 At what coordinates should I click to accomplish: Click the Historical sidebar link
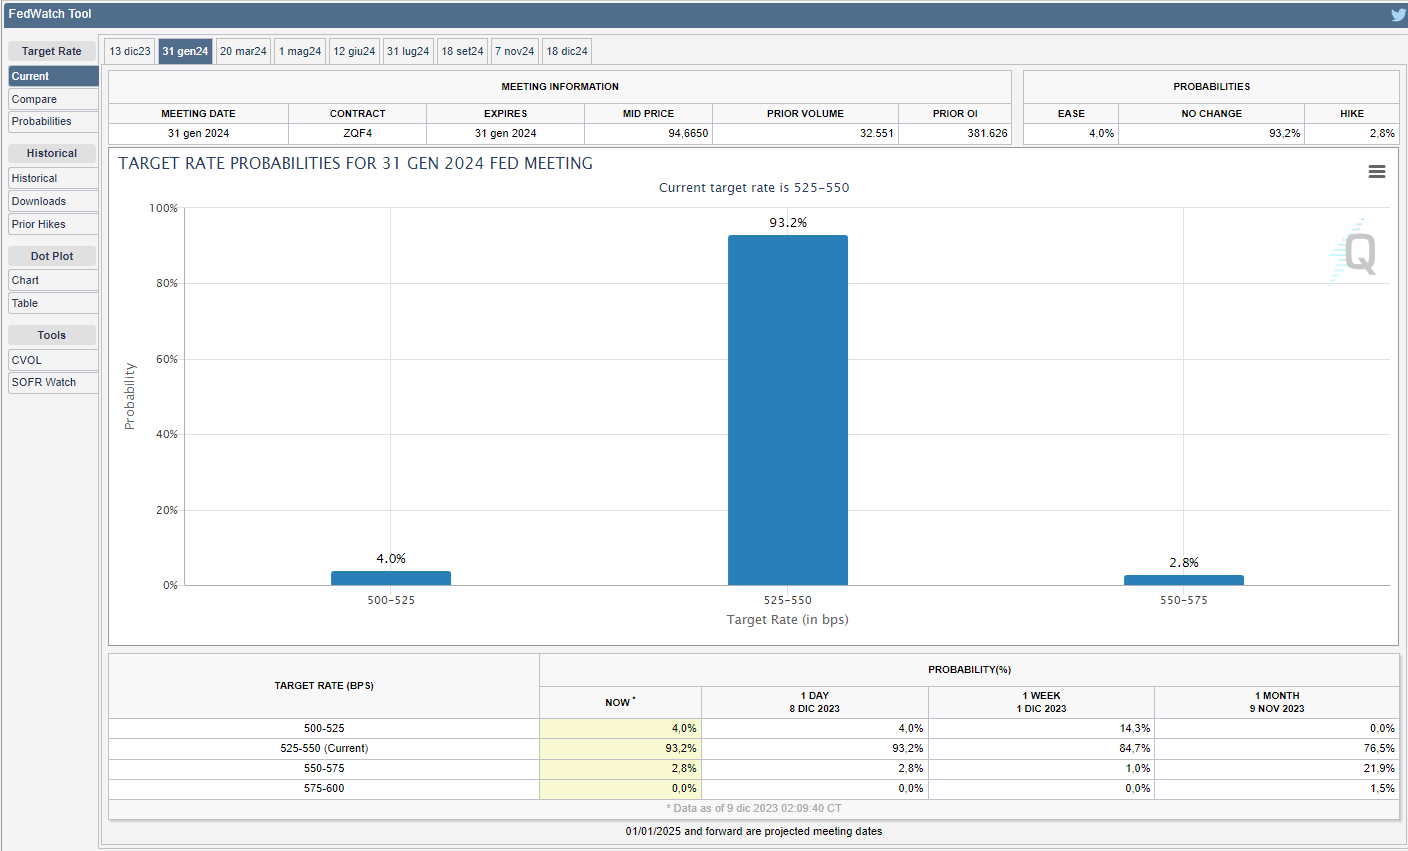pos(53,178)
